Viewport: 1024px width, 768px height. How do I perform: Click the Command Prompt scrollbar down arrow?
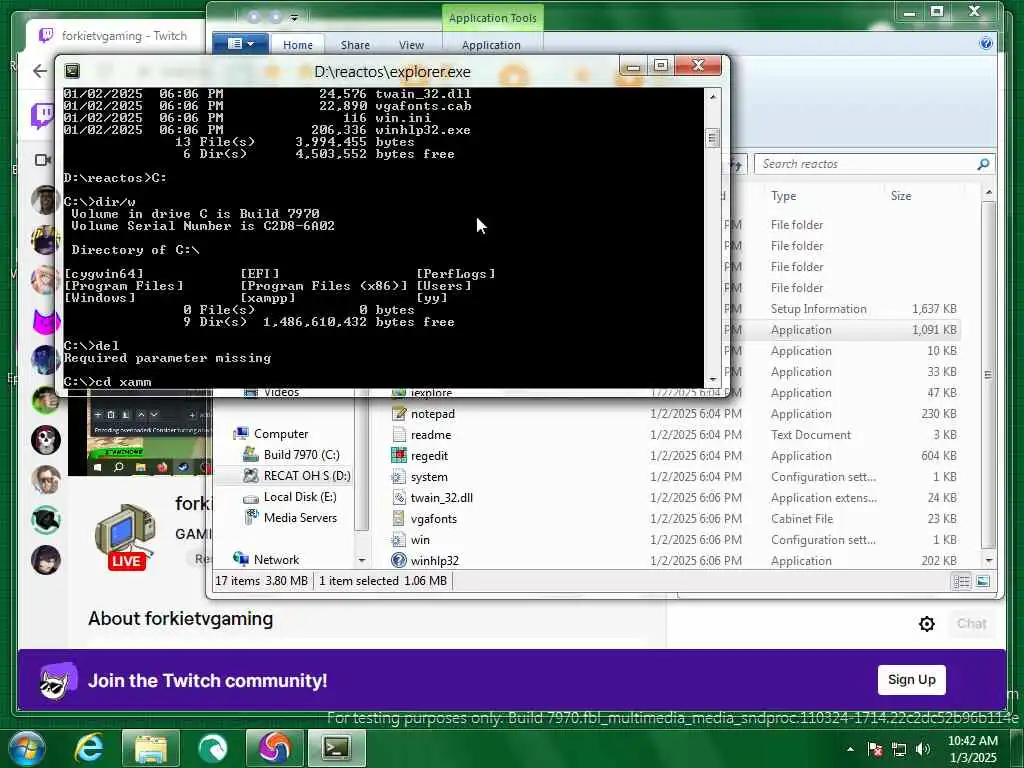point(712,379)
